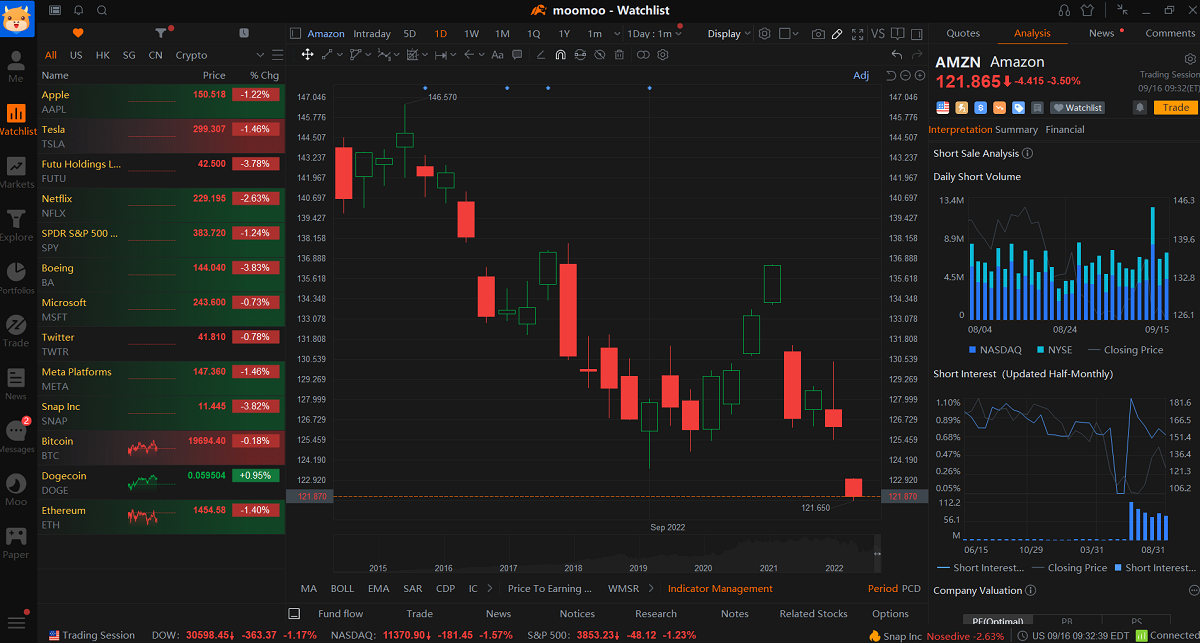
Task: Open the Markets section in left sidebar
Action: pyautogui.click(x=17, y=172)
